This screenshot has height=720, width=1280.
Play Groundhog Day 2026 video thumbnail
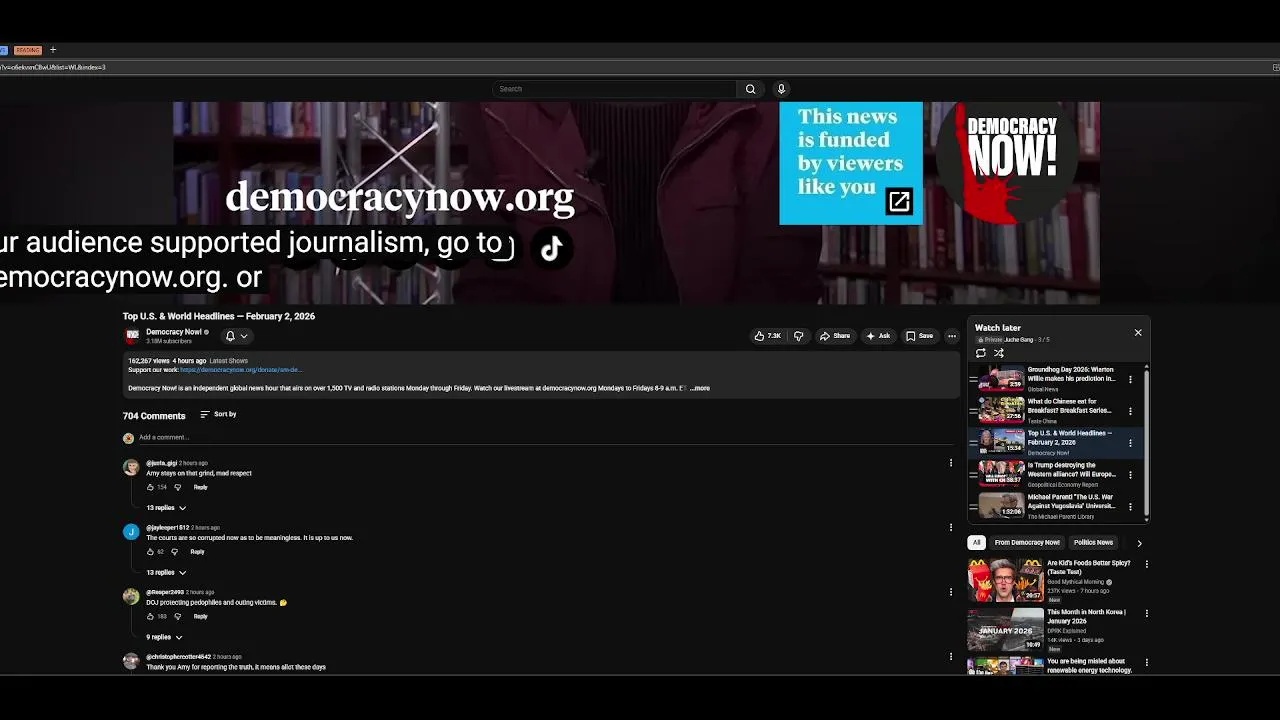tap(1001, 378)
